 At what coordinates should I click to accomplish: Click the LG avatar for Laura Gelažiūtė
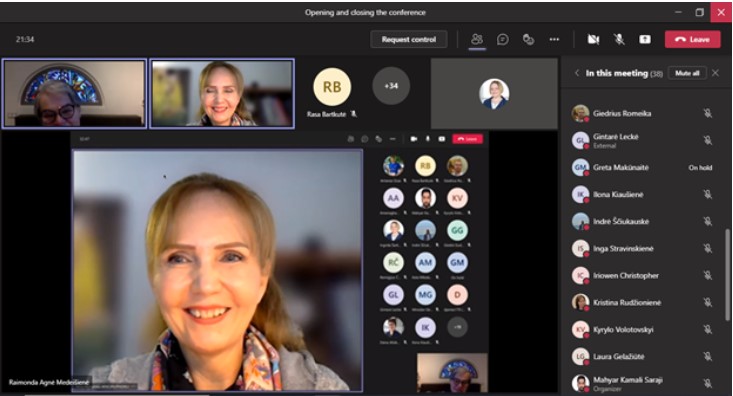pos(580,356)
